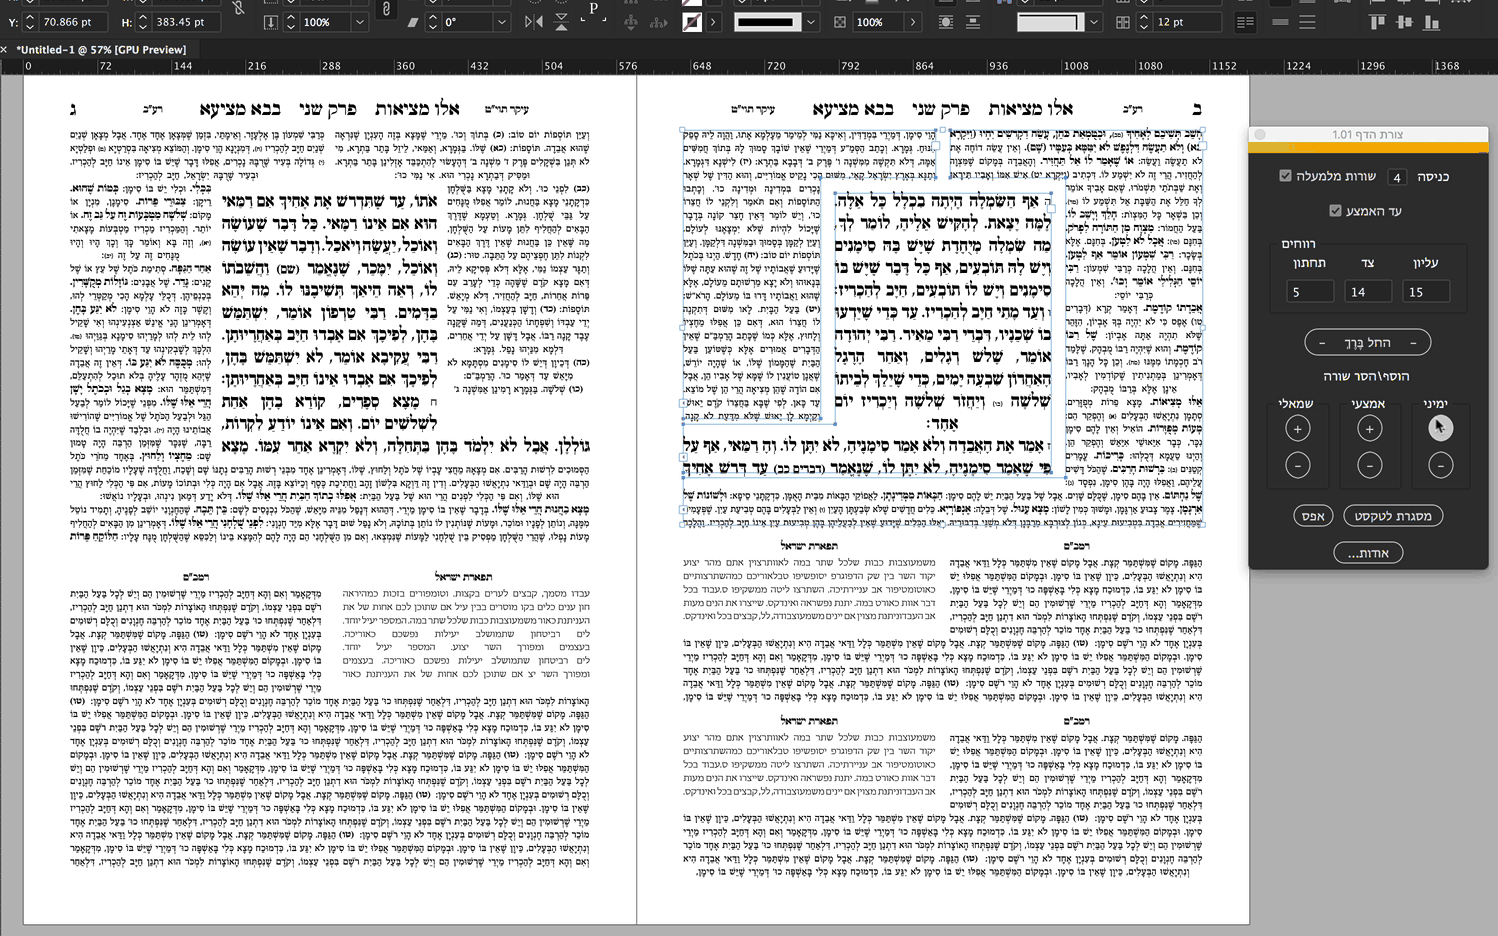
Task: Add a line to the אמצעי column
Action: pyautogui.click(x=1369, y=428)
